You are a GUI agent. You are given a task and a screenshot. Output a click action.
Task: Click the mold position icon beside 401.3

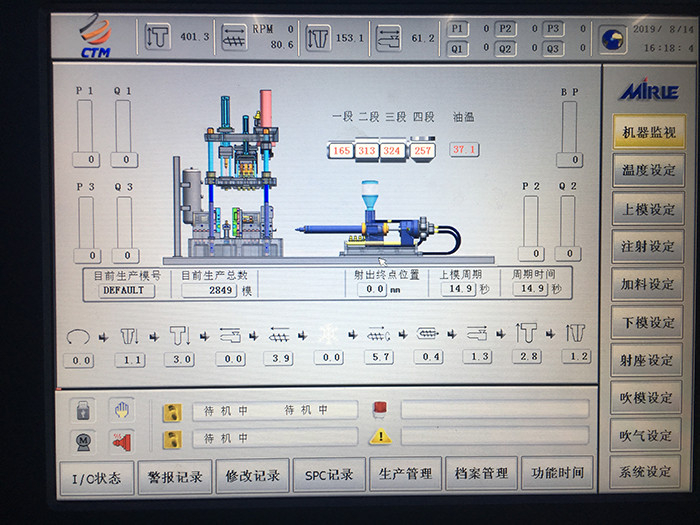(x=158, y=36)
